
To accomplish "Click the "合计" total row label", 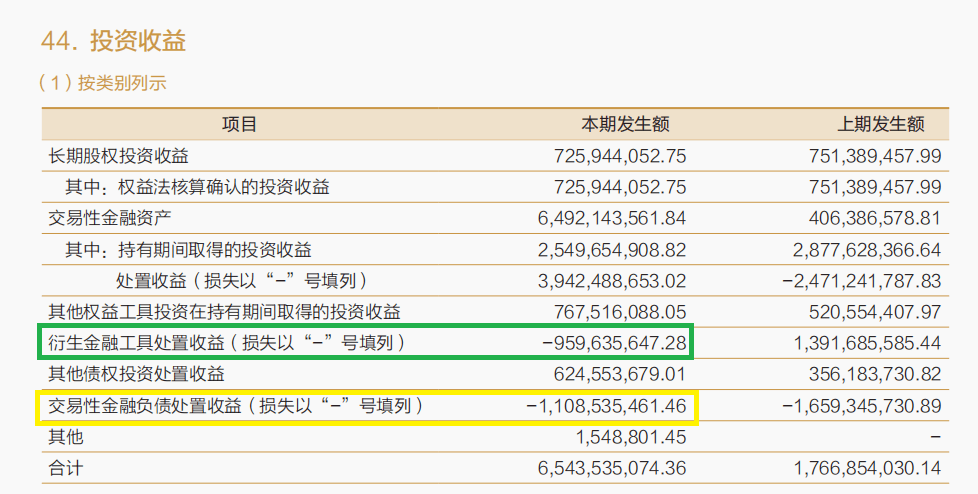I will [x=65, y=468].
